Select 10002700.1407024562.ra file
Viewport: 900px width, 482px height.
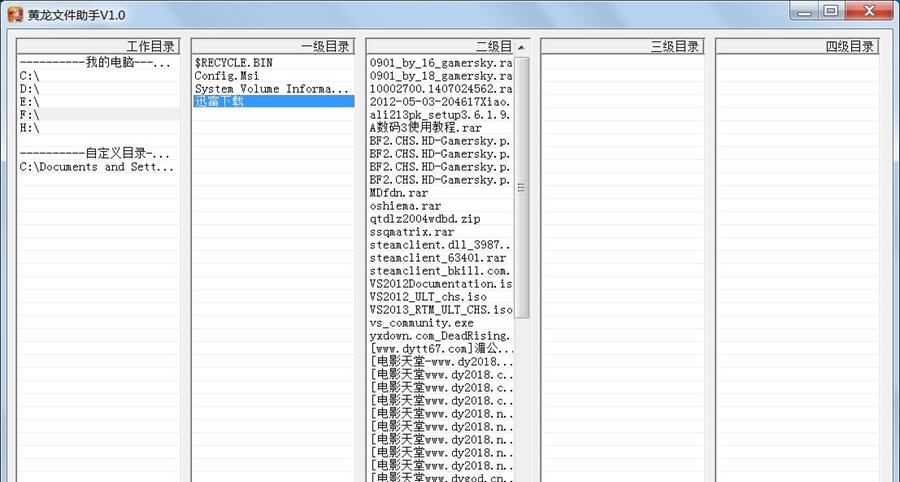point(440,89)
